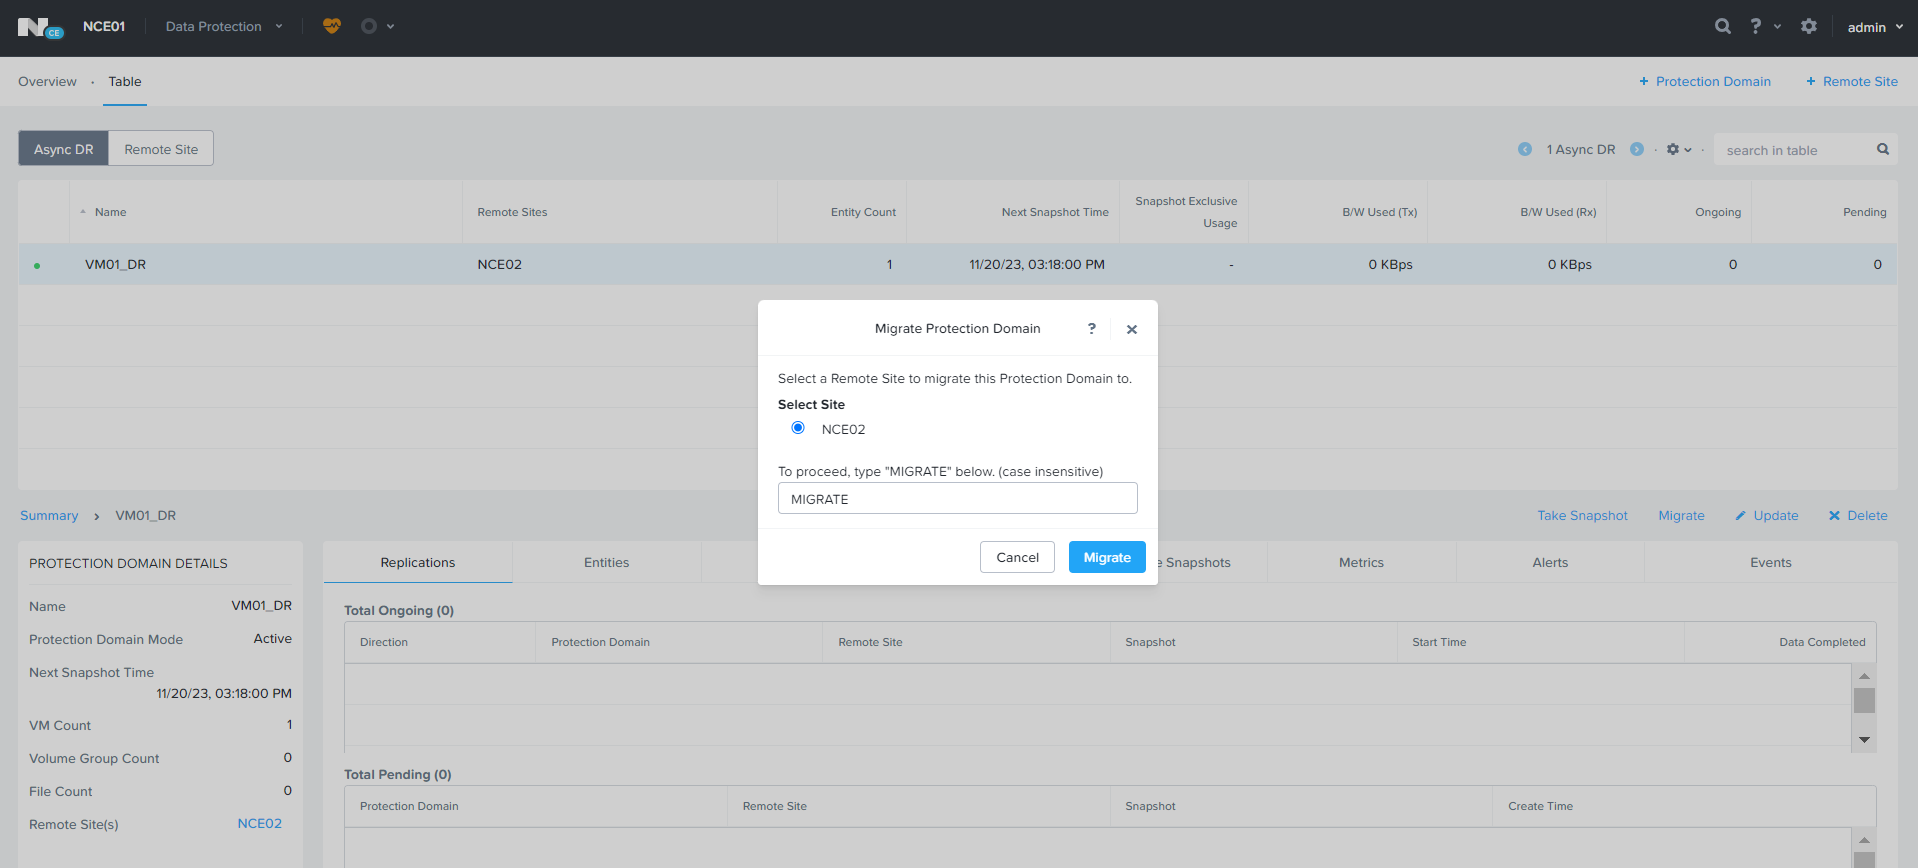This screenshot has width=1918, height=868.
Task: Go to previous page of Async DR table
Action: pyautogui.click(x=1524, y=150)
